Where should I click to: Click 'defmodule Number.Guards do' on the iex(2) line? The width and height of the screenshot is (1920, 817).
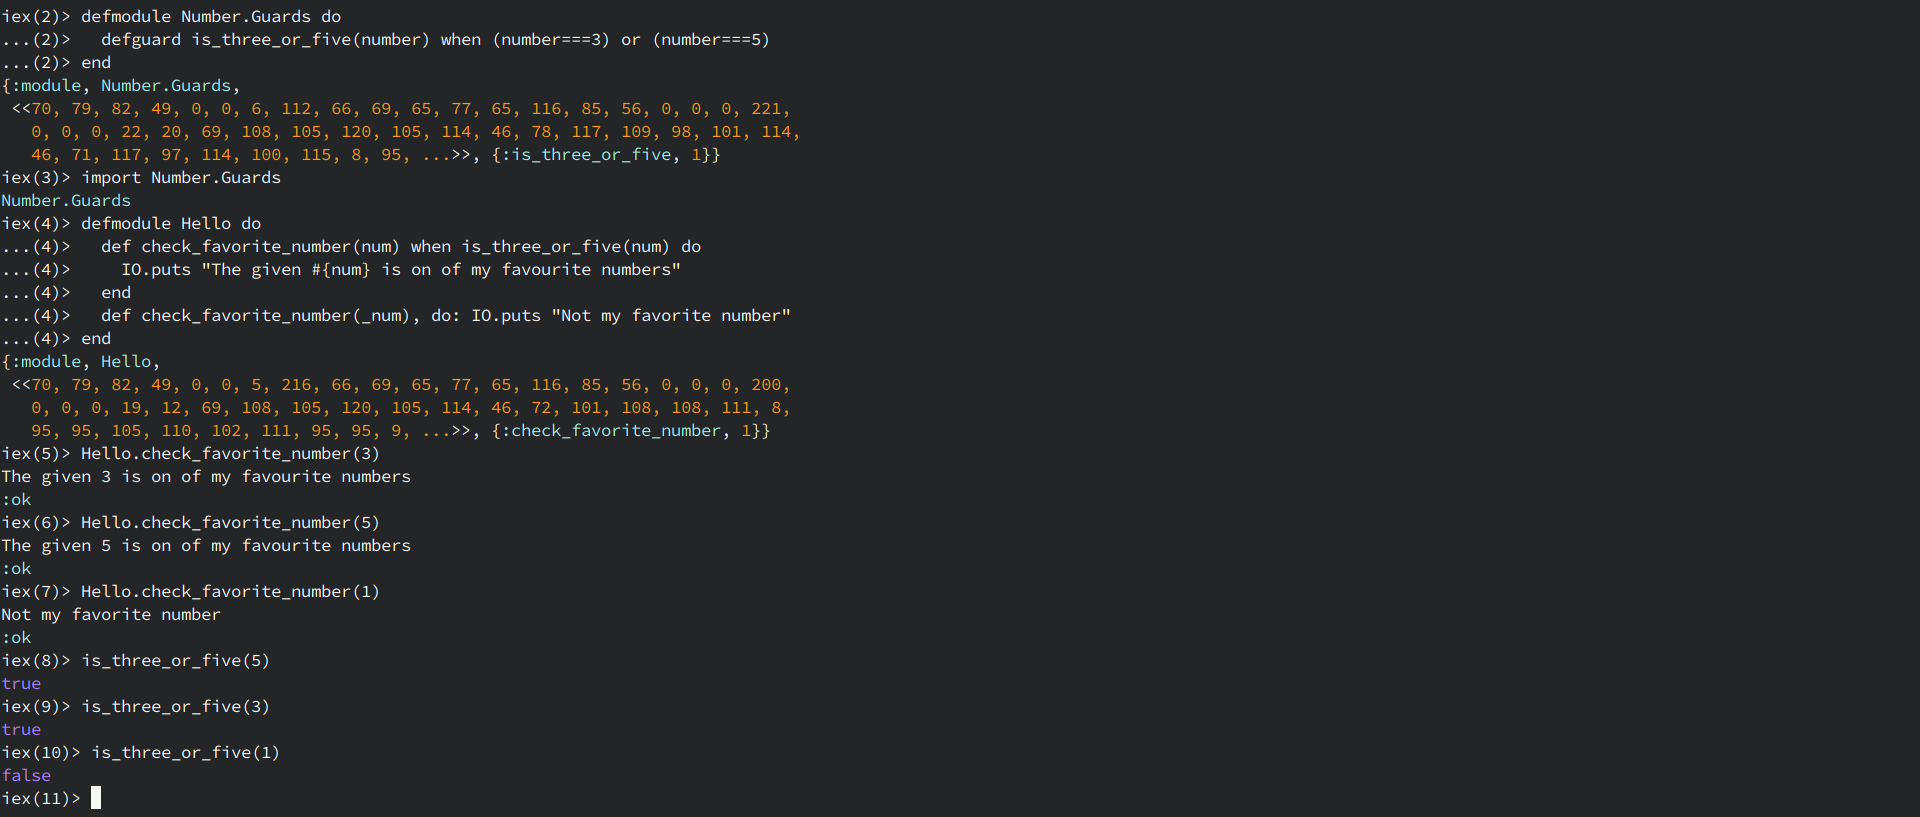click(211, 17)
